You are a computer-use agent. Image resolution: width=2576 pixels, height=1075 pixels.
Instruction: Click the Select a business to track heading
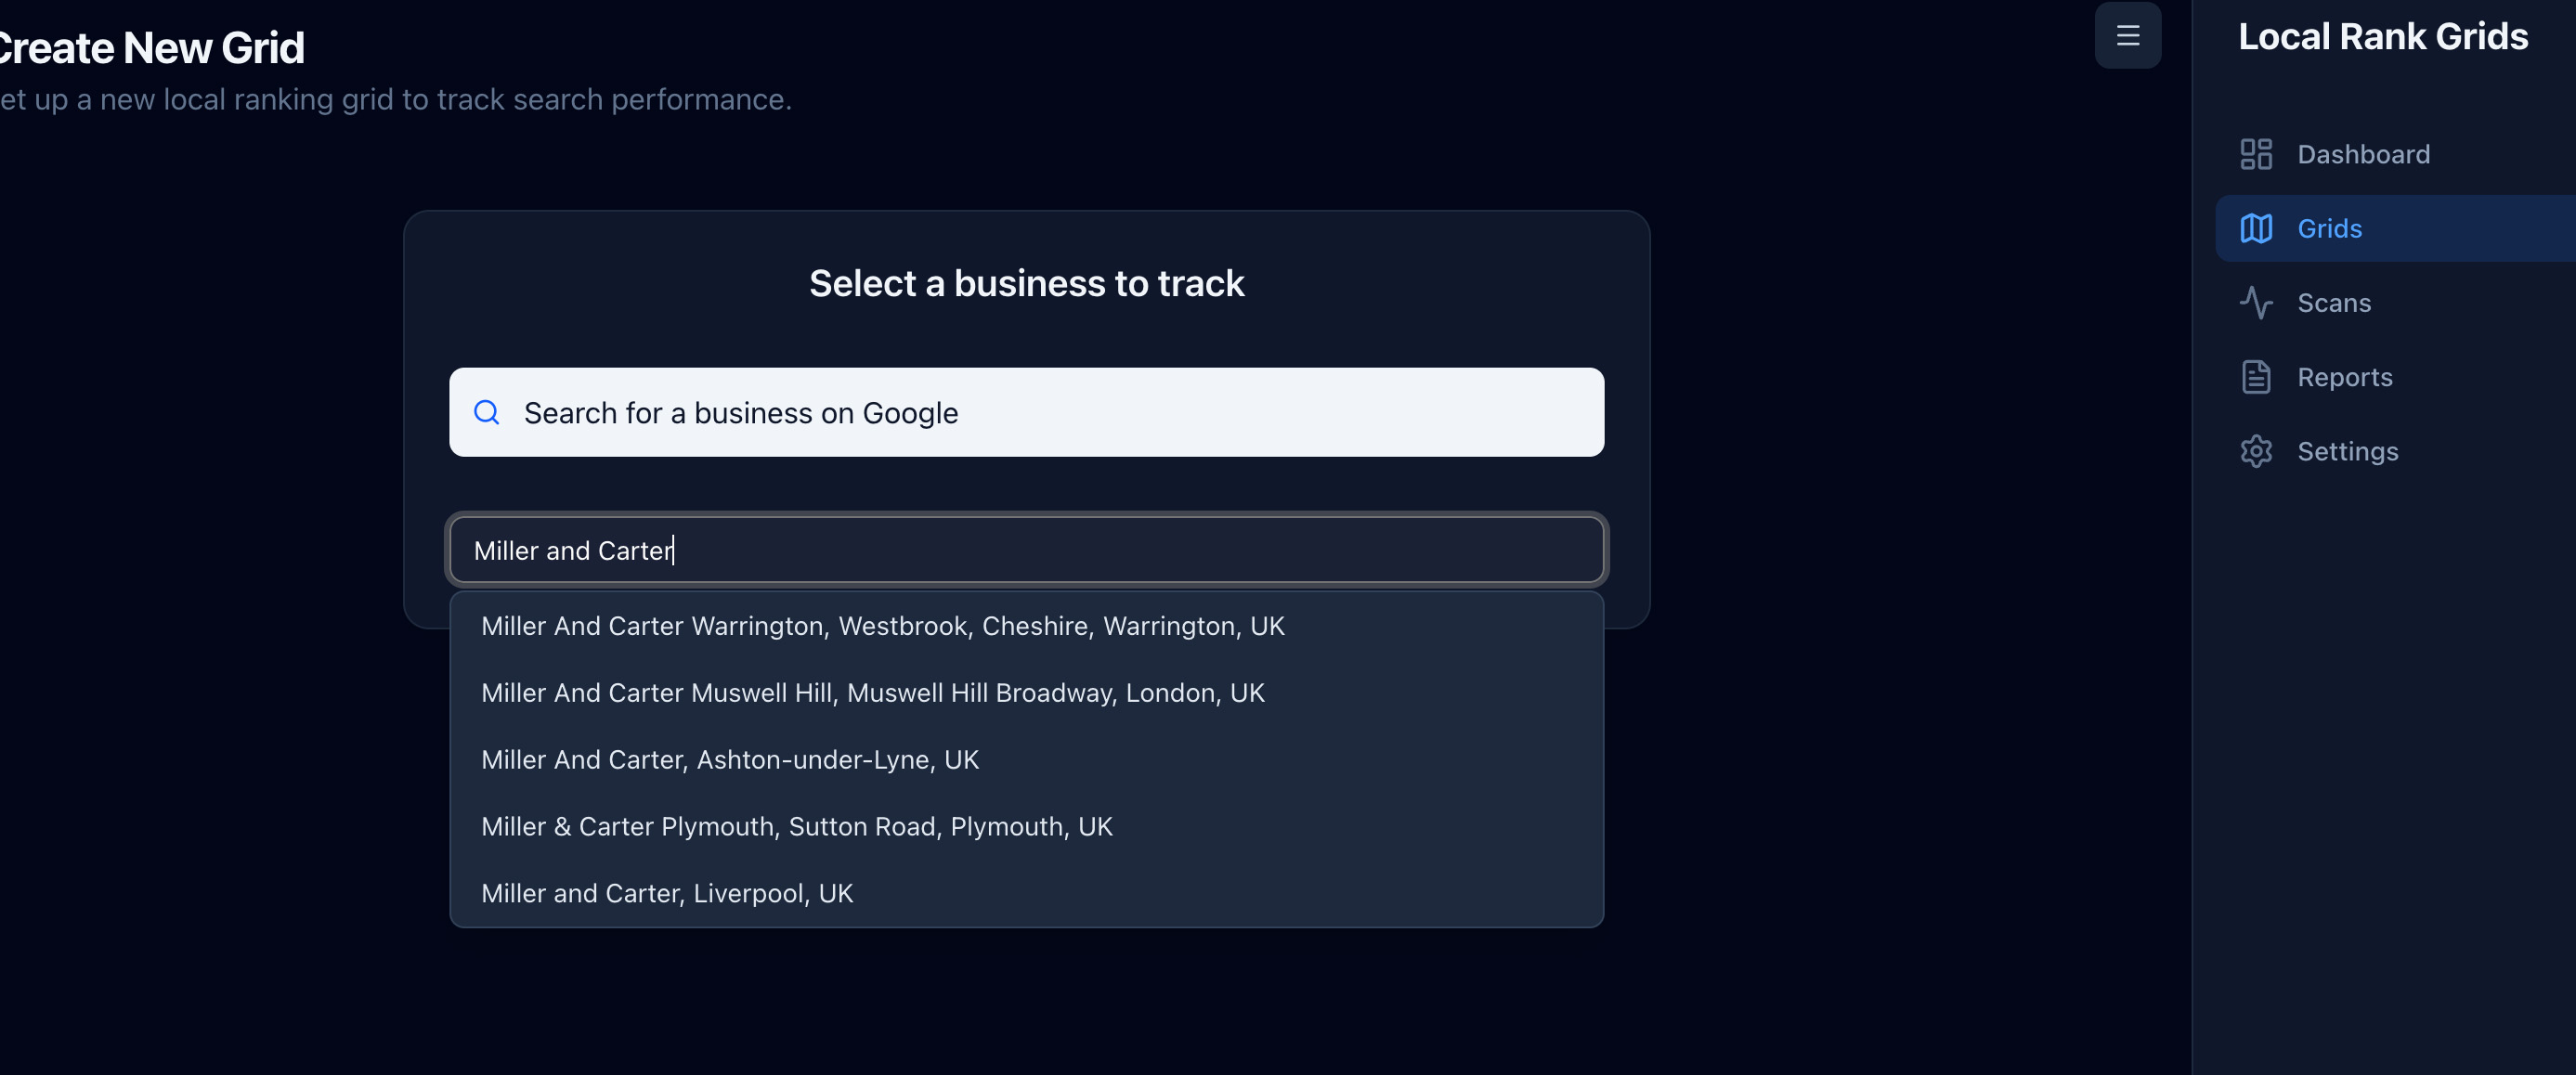click(x=1026, y=283)
